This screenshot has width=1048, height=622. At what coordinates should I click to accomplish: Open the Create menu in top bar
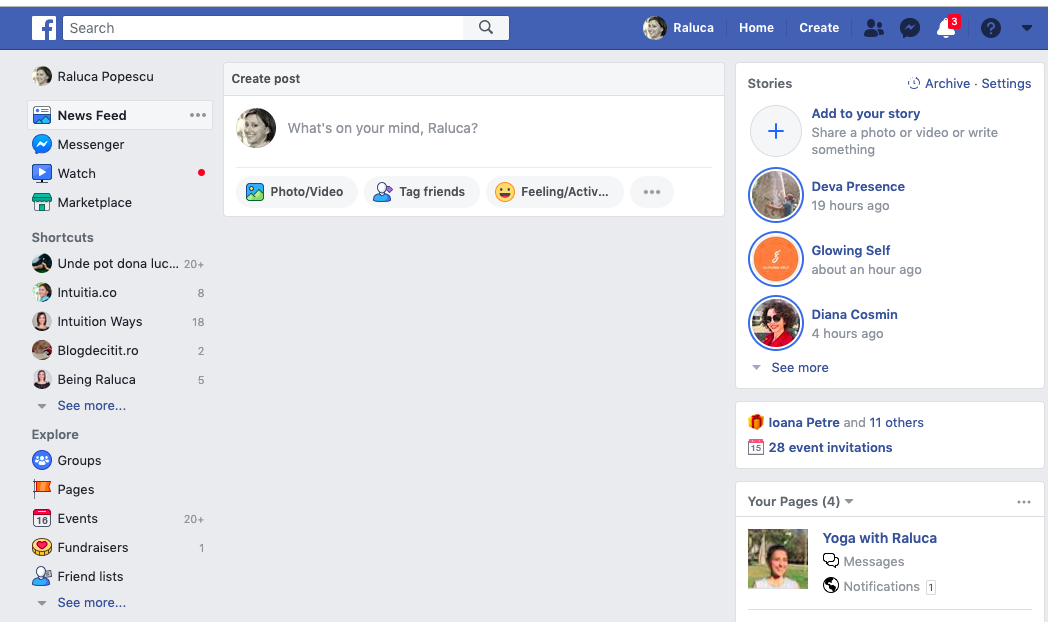coord(819,28)
